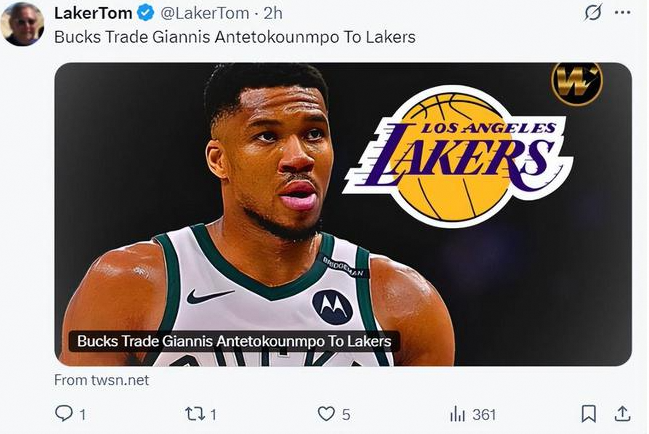The image size is (649, 434).
Task: Click the tweet text about the Bucks trade
Action: 234,37
